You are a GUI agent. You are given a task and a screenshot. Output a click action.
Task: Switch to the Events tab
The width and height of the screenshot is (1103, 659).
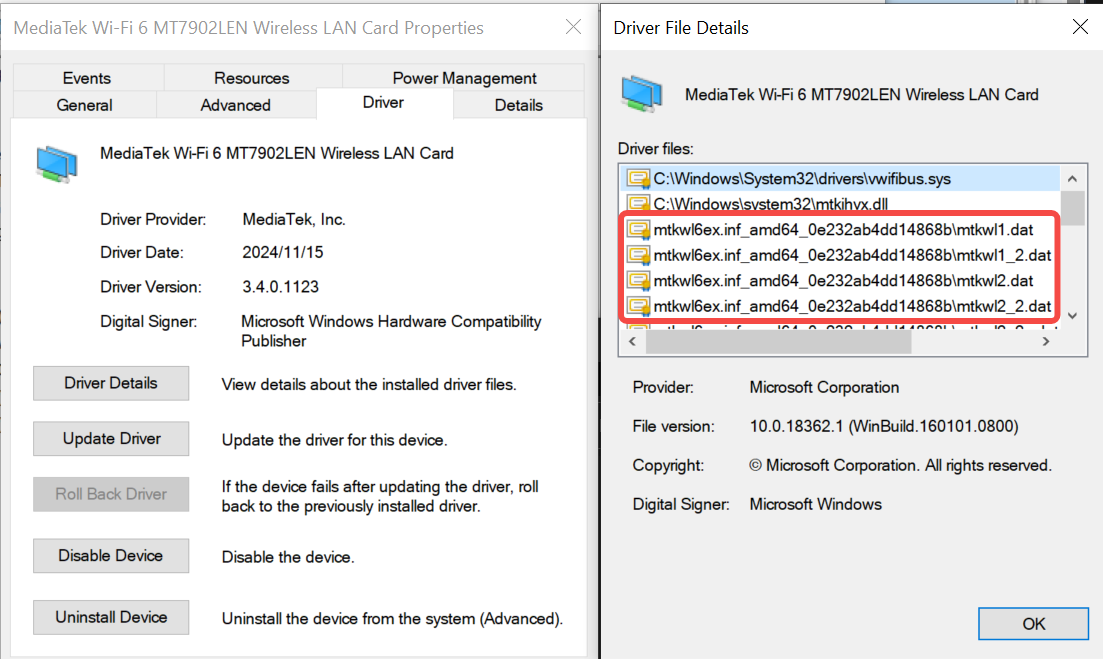[87, 78]
